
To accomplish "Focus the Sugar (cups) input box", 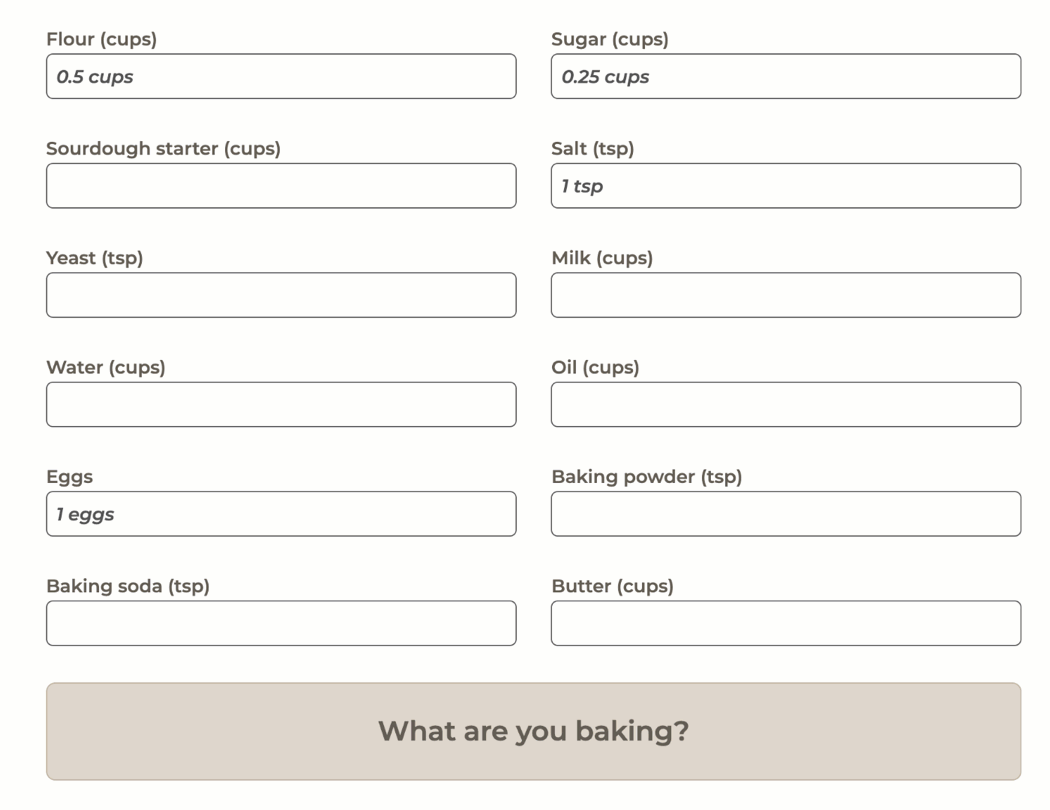I will pos(786,77).
